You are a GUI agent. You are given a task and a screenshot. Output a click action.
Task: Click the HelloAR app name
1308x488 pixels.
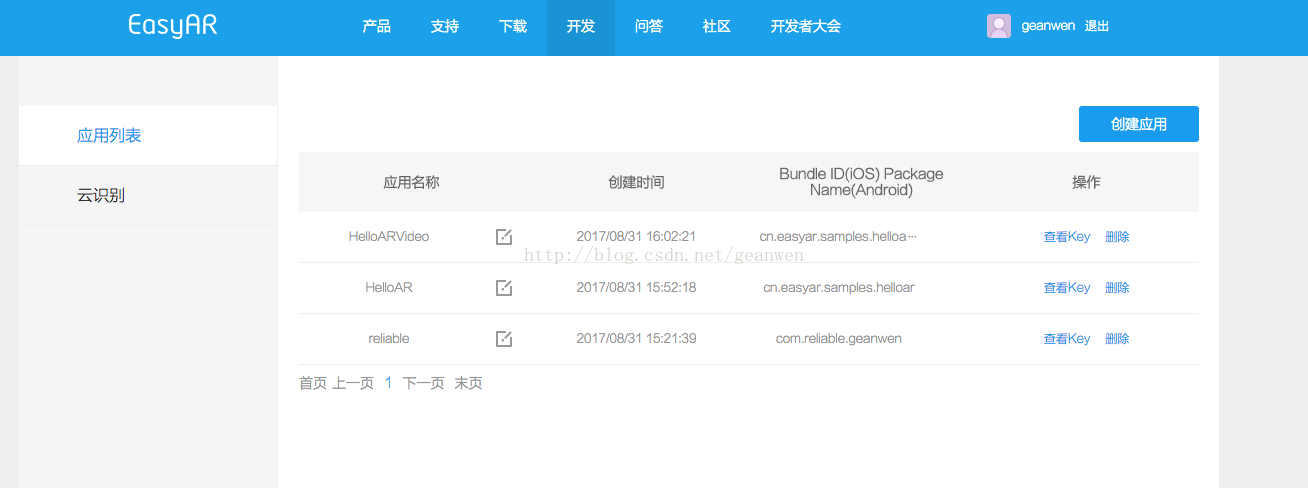(x=389, y=288)
